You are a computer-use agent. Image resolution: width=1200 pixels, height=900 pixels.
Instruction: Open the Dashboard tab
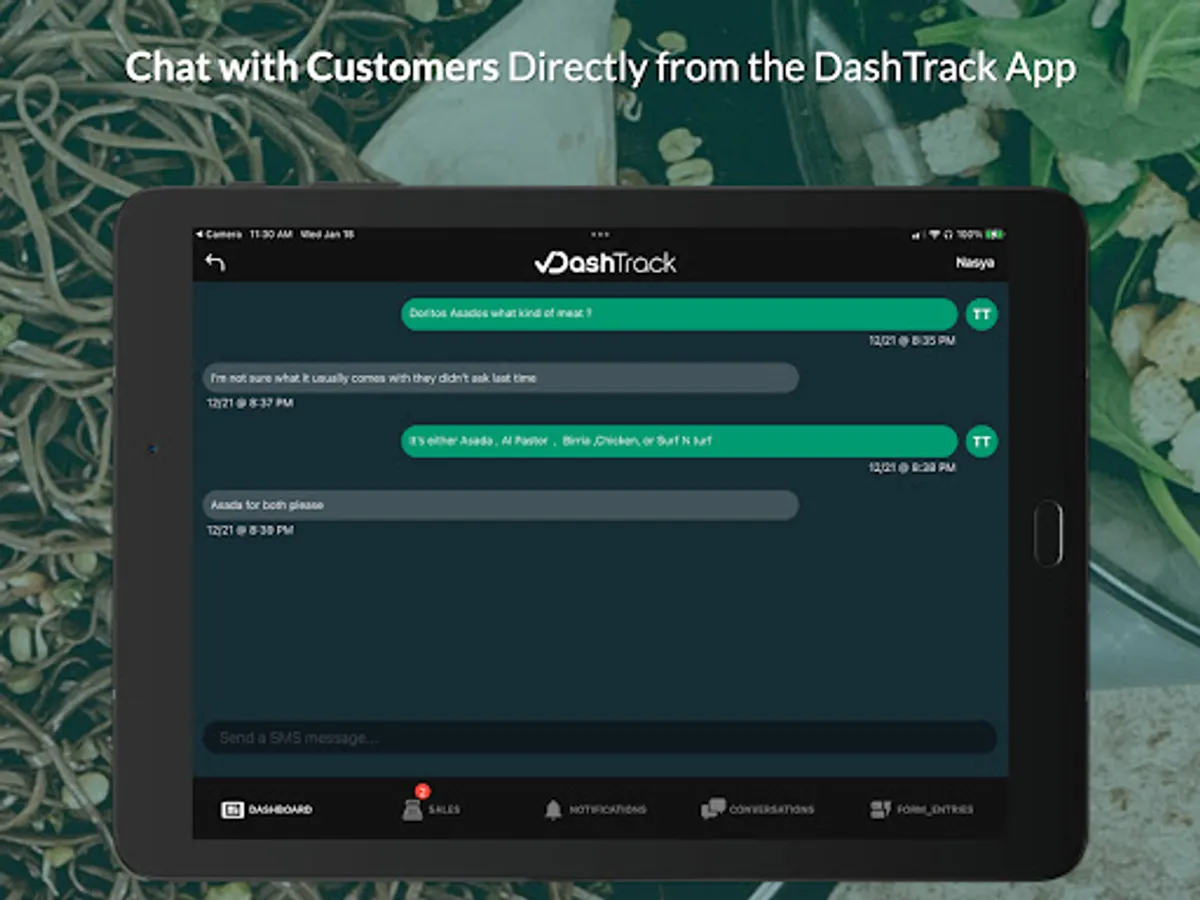point(267,809)
